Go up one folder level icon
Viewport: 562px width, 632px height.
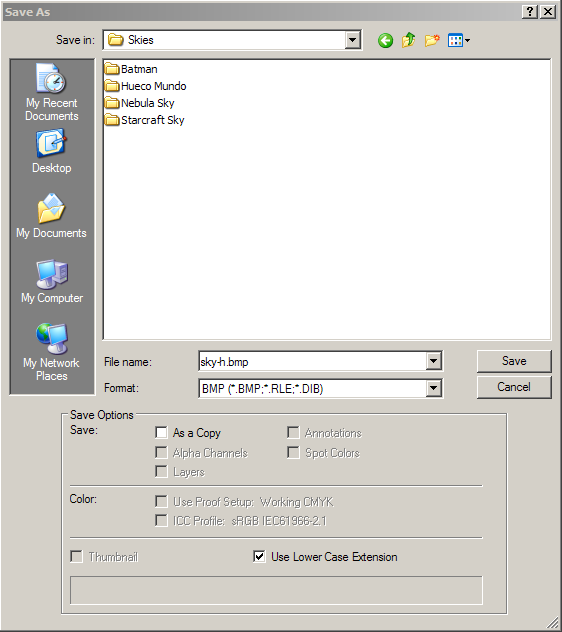pos(408,40)
